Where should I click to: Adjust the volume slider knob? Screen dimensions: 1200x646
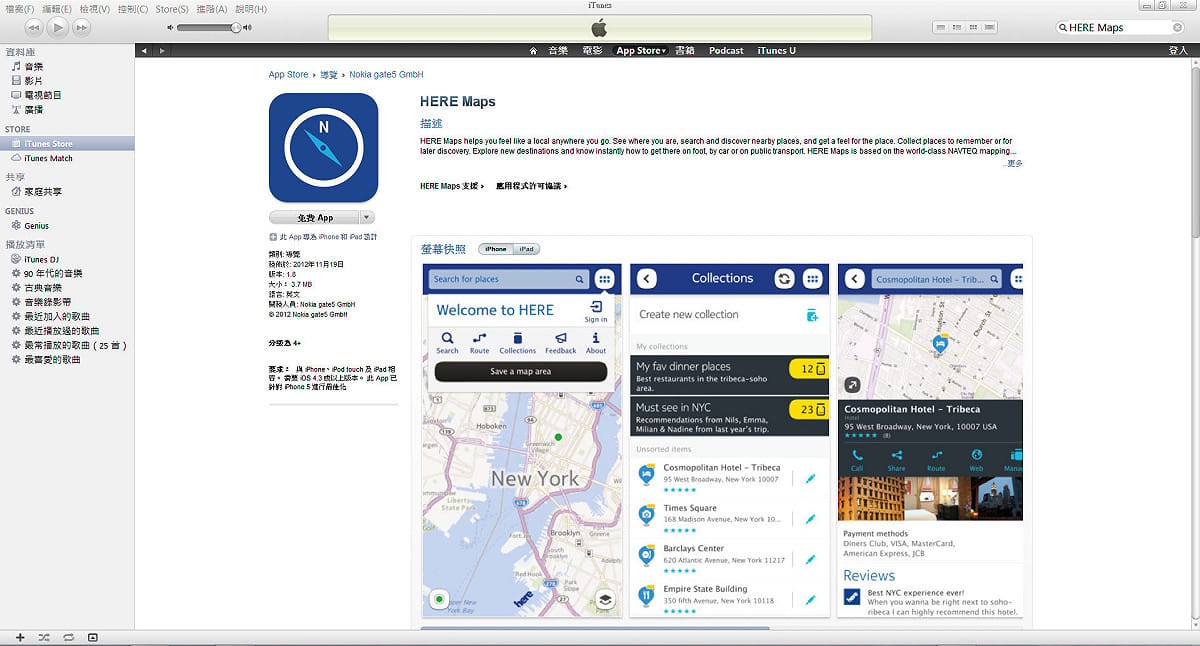235,27
